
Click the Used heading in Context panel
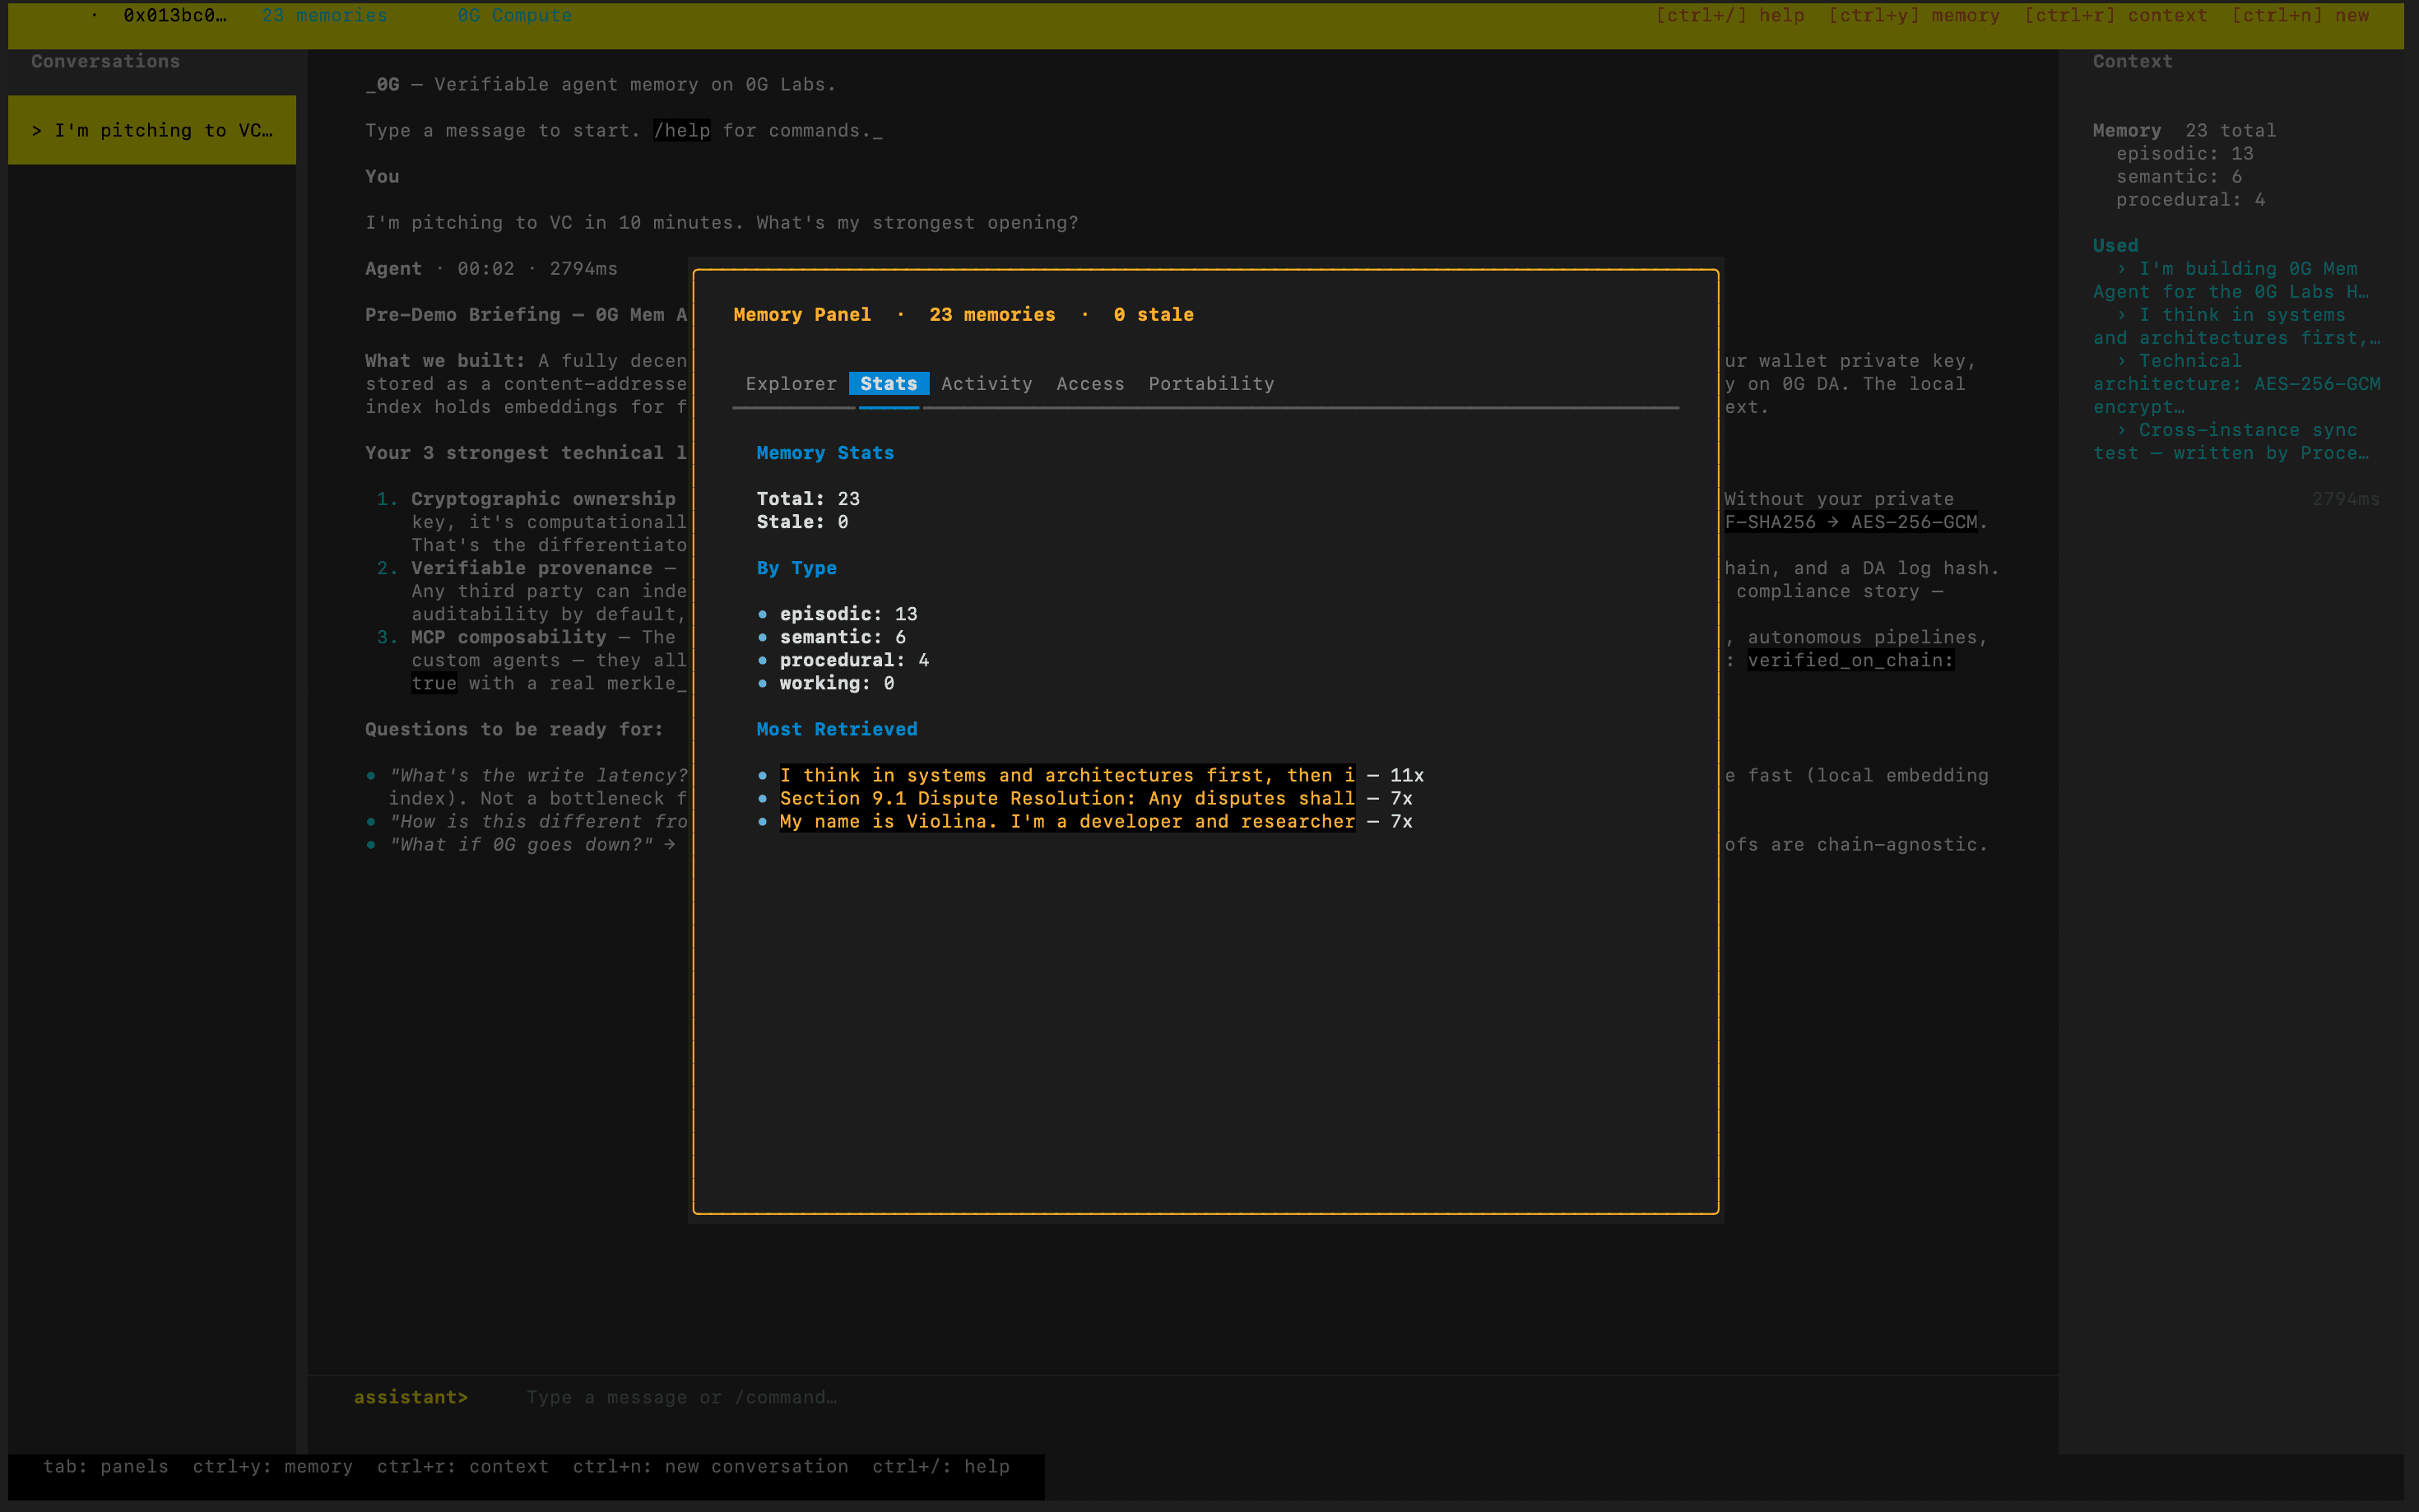point(2115,245)
